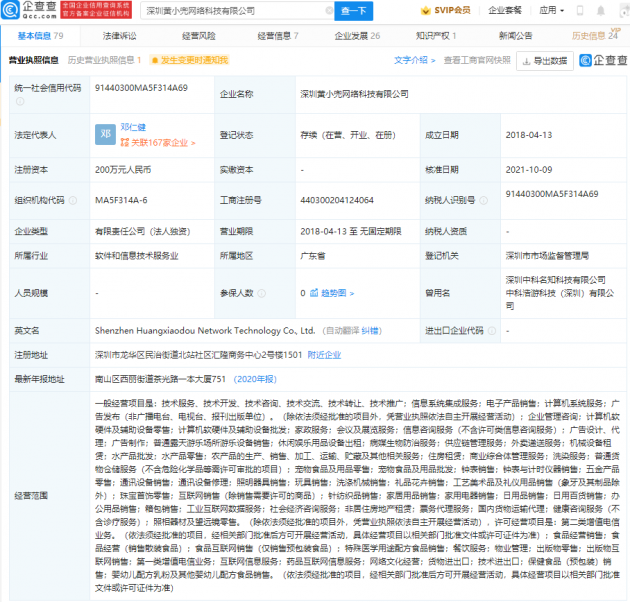
Task: Select registration number 440300204124064
Action: [337, 200]
